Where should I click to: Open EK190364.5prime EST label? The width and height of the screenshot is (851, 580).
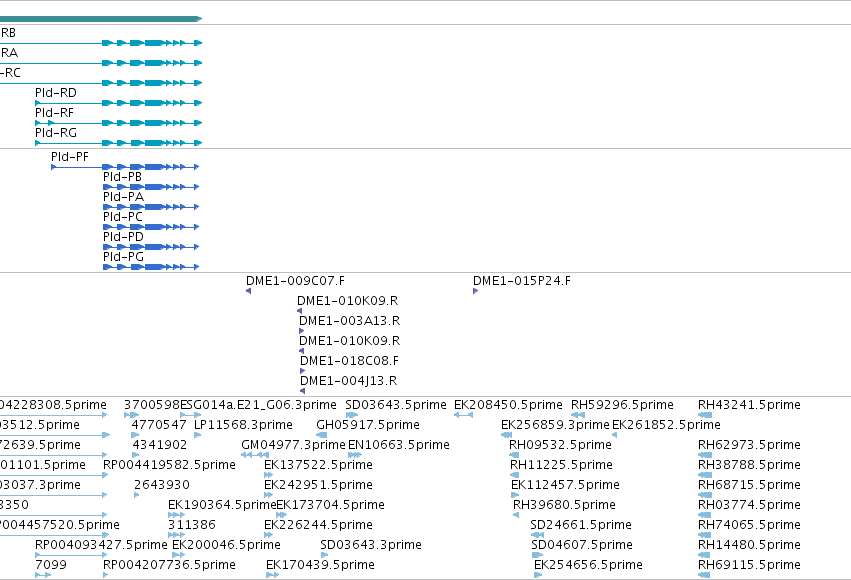coord(223,505)
